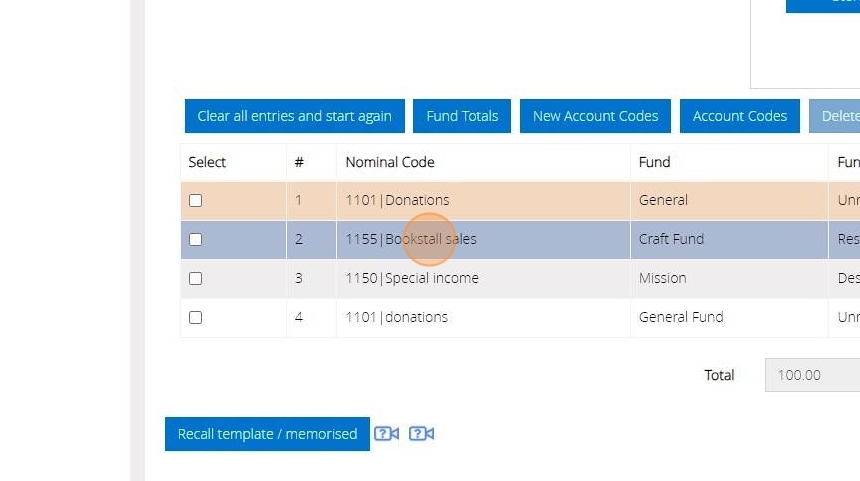This screenshot has width=860, height=481.
Task: Select the Mission fund cell
Action: click(662, 278)
